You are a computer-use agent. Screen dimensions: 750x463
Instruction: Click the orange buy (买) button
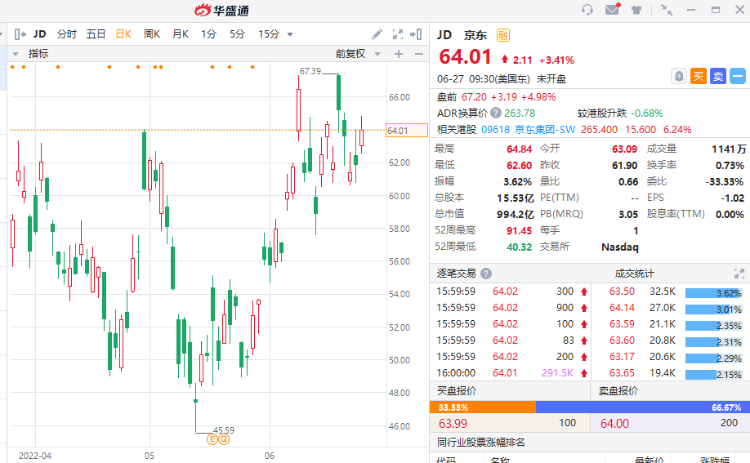pyautogui.click(x=698, y=76)
